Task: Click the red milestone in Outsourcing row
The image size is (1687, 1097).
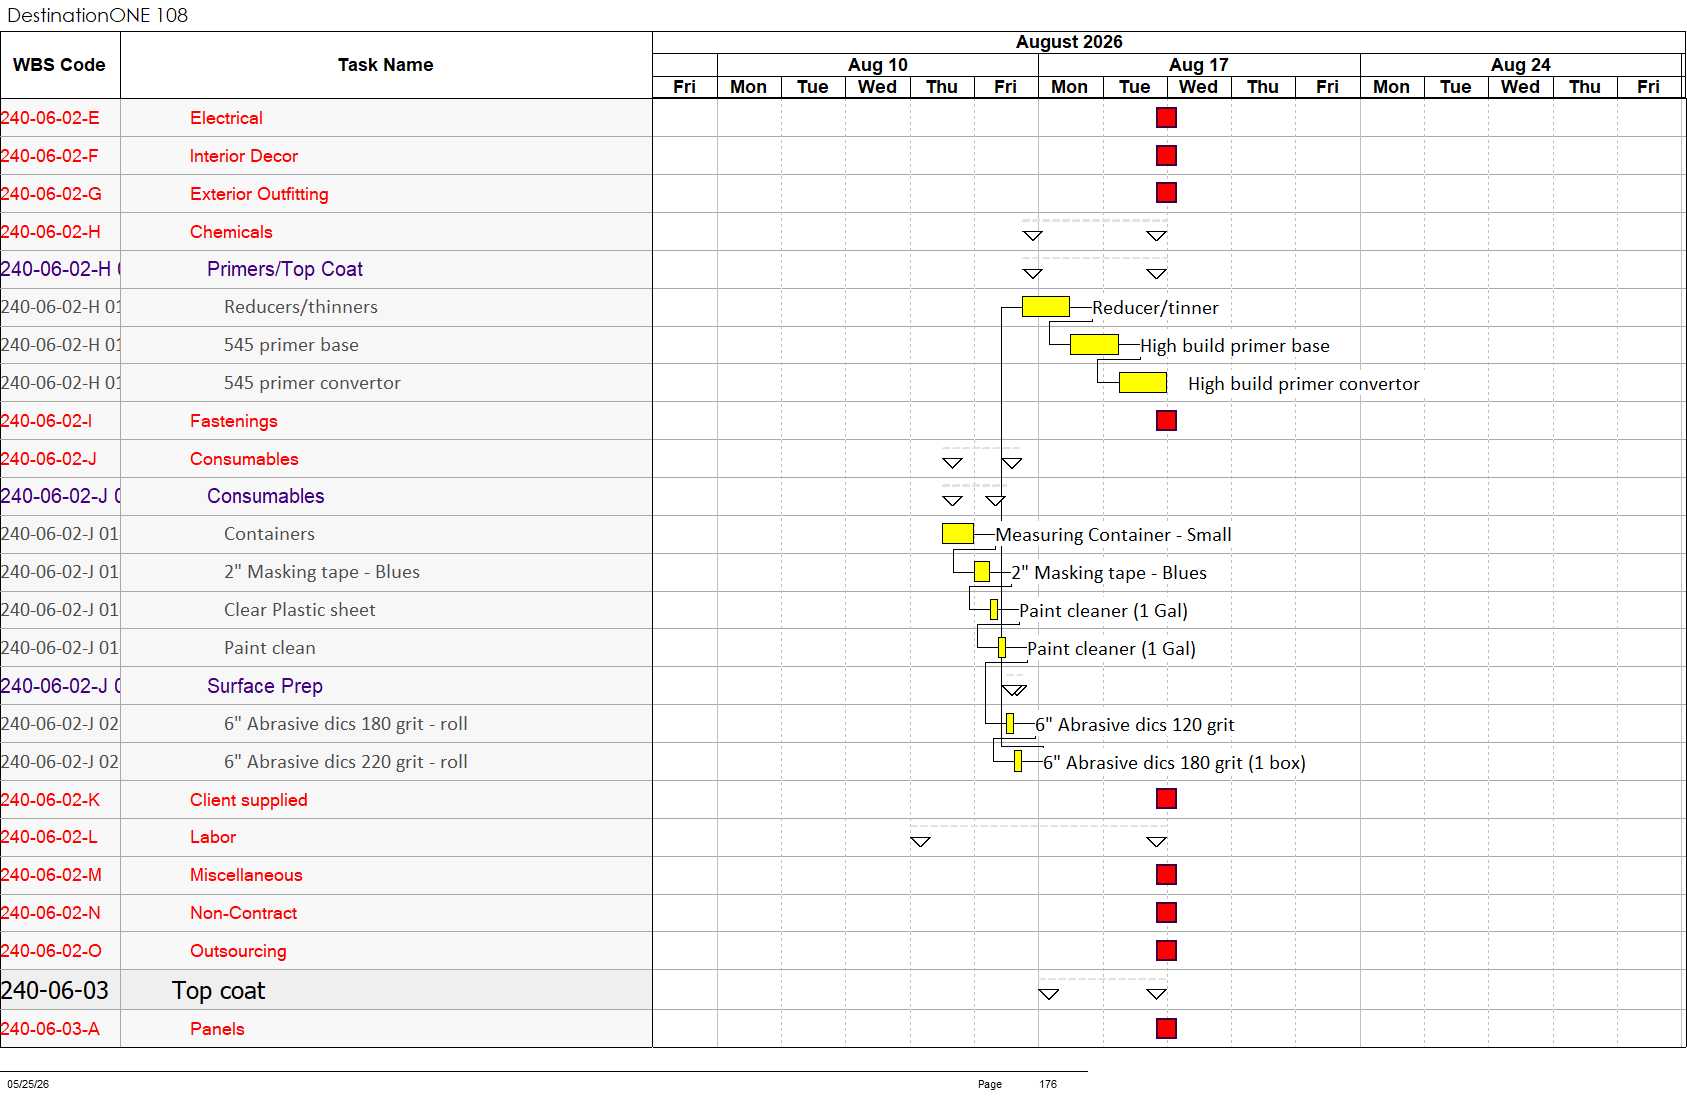Action: click(x=1166, y=950)
